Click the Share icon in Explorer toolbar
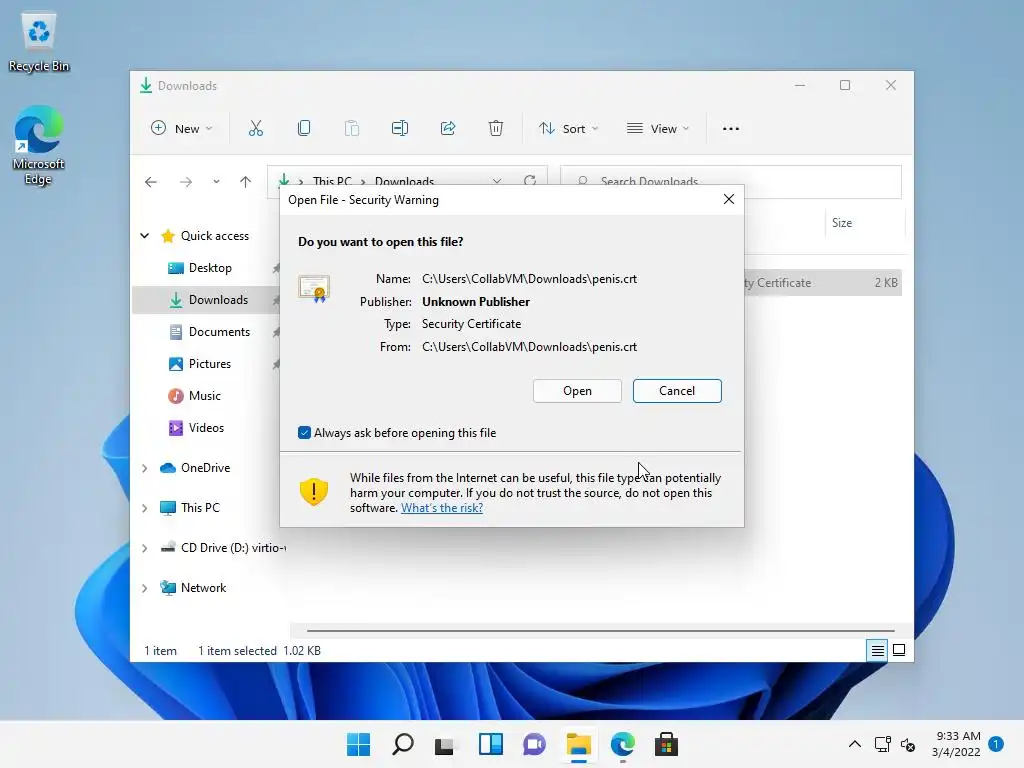 pyautogui.click(x=448, y=129)
